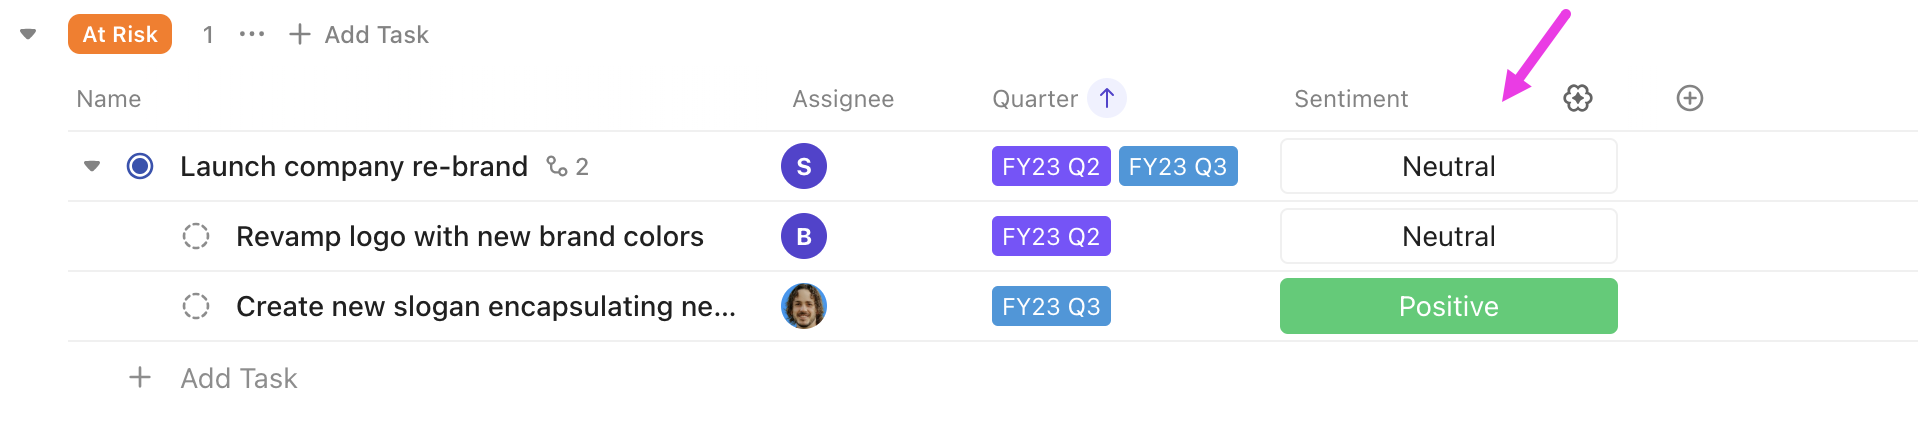1918x428 pixels.
Task: Click the green Positive sentiment cell
Action: pos(1448,306)
